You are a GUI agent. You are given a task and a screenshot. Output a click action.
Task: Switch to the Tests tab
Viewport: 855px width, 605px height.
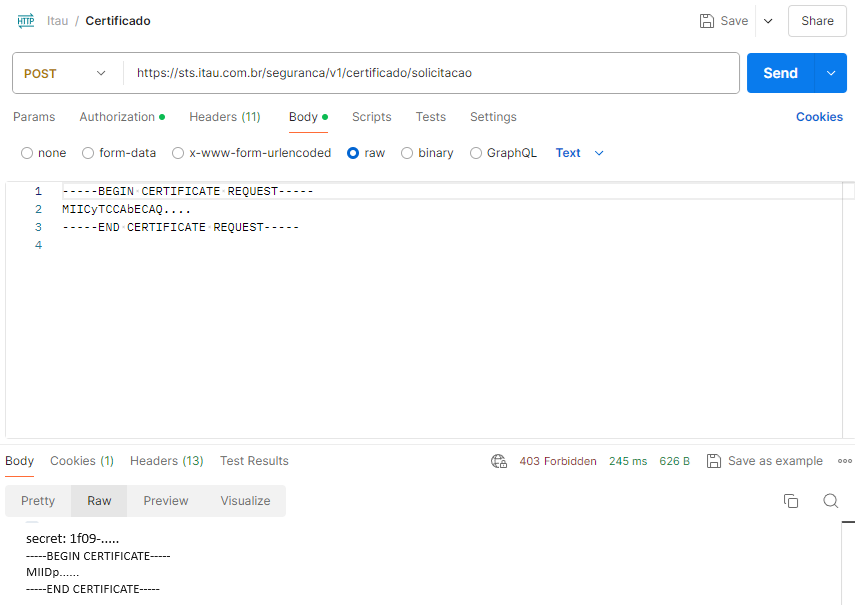[x=430, y=117]
